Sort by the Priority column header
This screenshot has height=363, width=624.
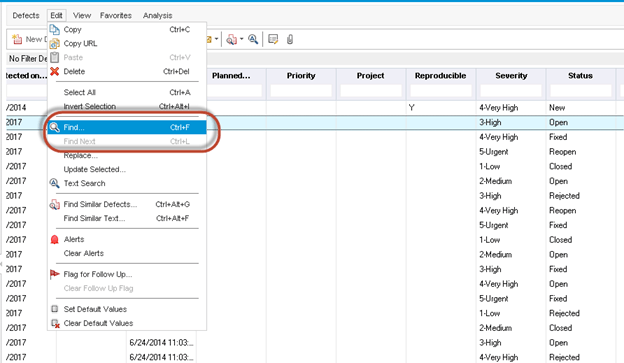(301, 76)
